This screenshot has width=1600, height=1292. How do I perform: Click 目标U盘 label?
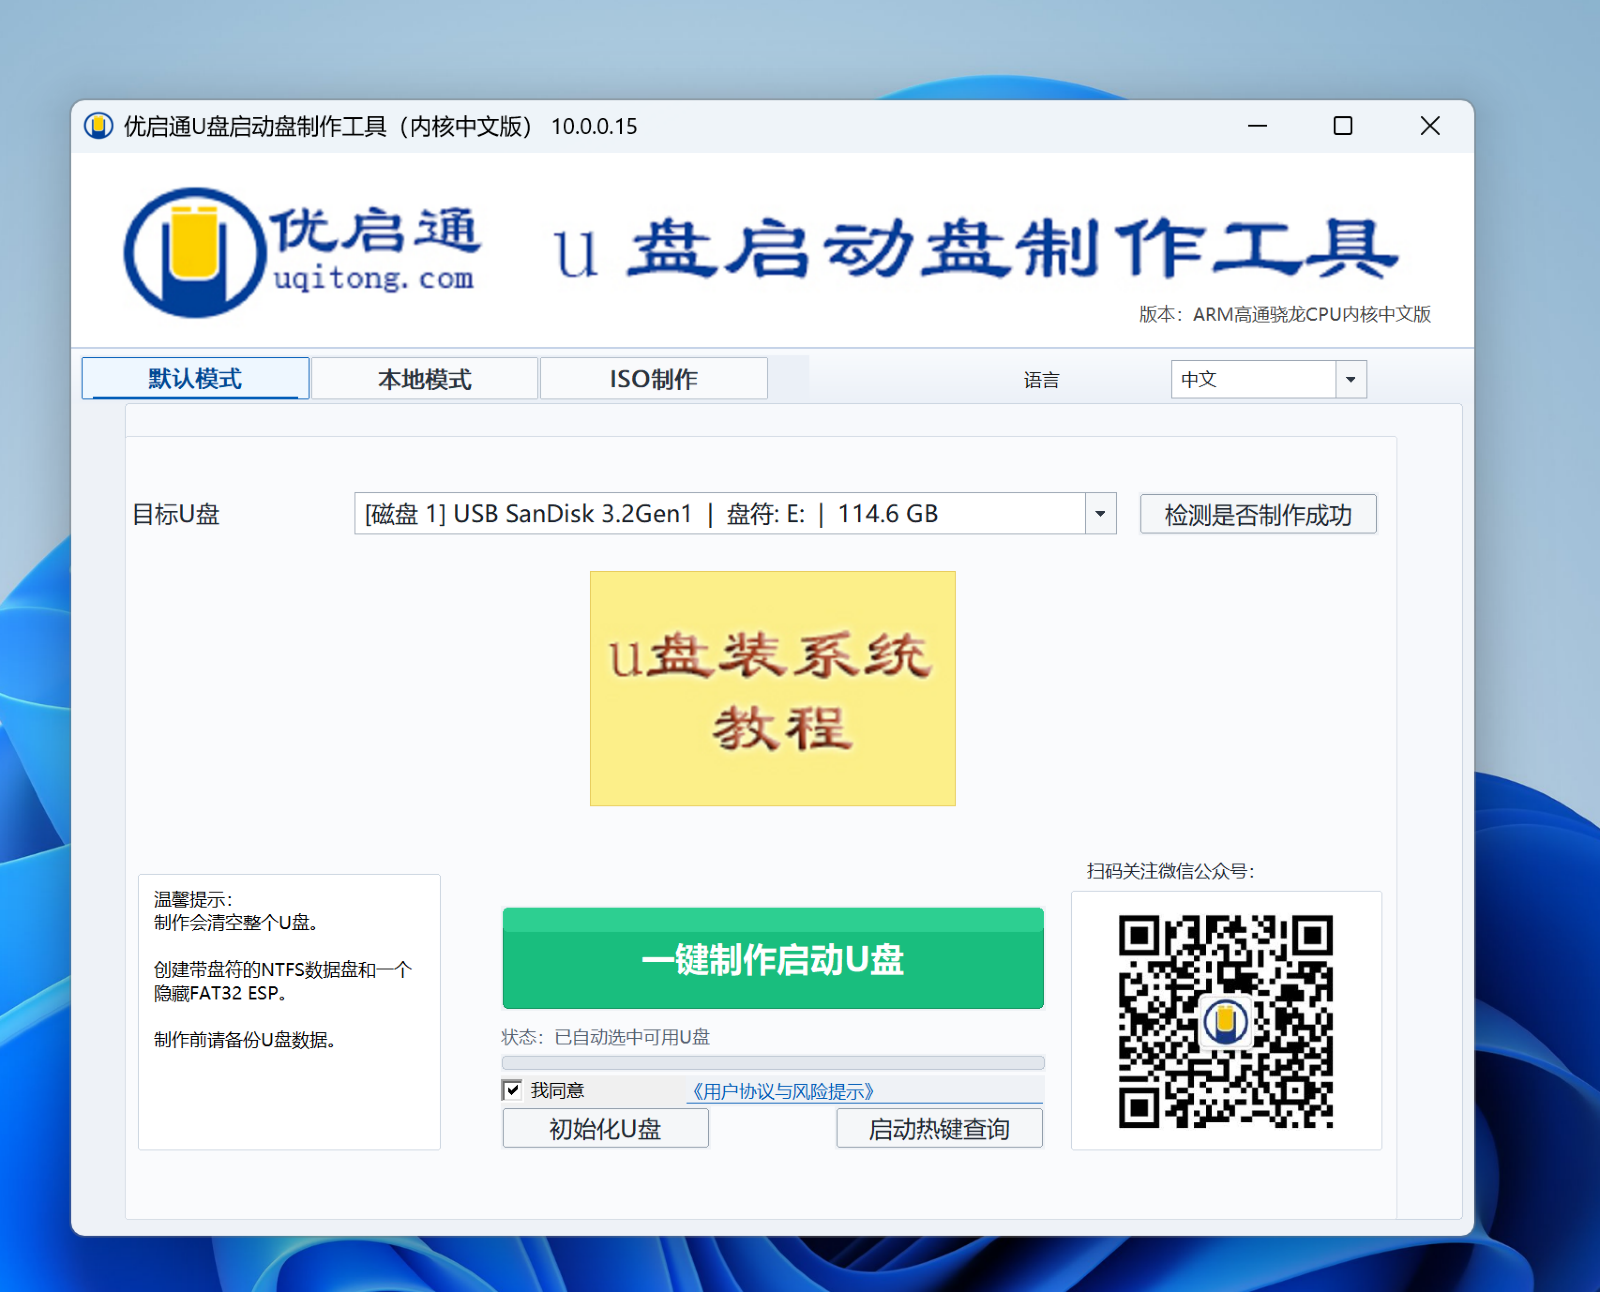[176, 514]
